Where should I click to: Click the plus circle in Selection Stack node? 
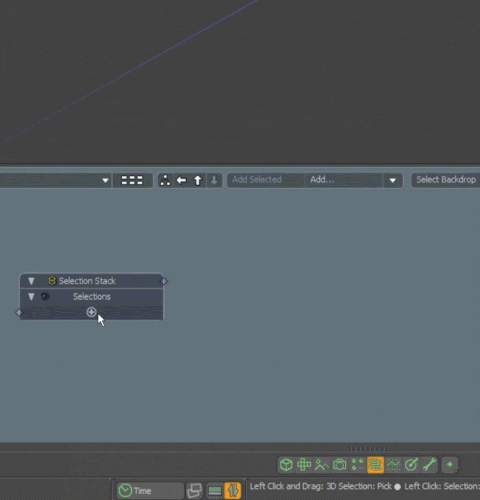[91, 312]
